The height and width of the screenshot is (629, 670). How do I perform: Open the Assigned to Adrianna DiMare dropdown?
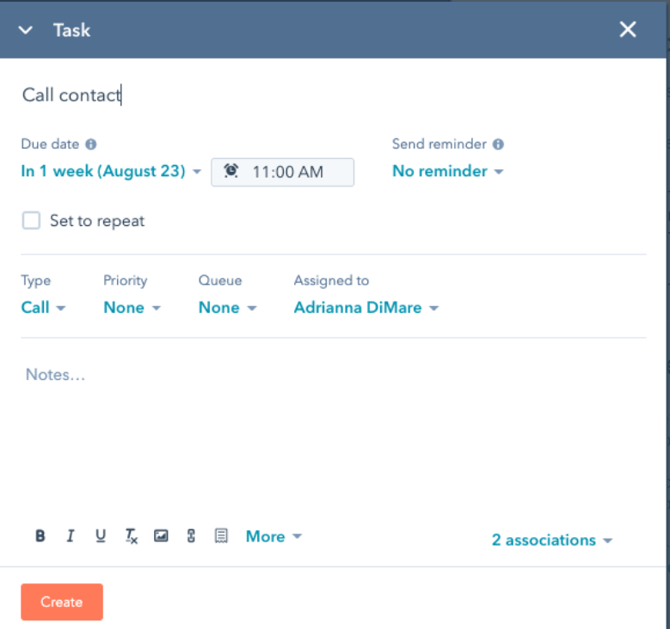click(x=366, y=307)
